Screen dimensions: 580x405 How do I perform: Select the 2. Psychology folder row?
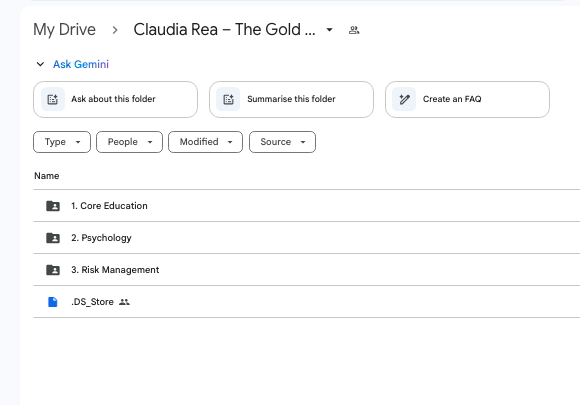(x=307, y=238)
